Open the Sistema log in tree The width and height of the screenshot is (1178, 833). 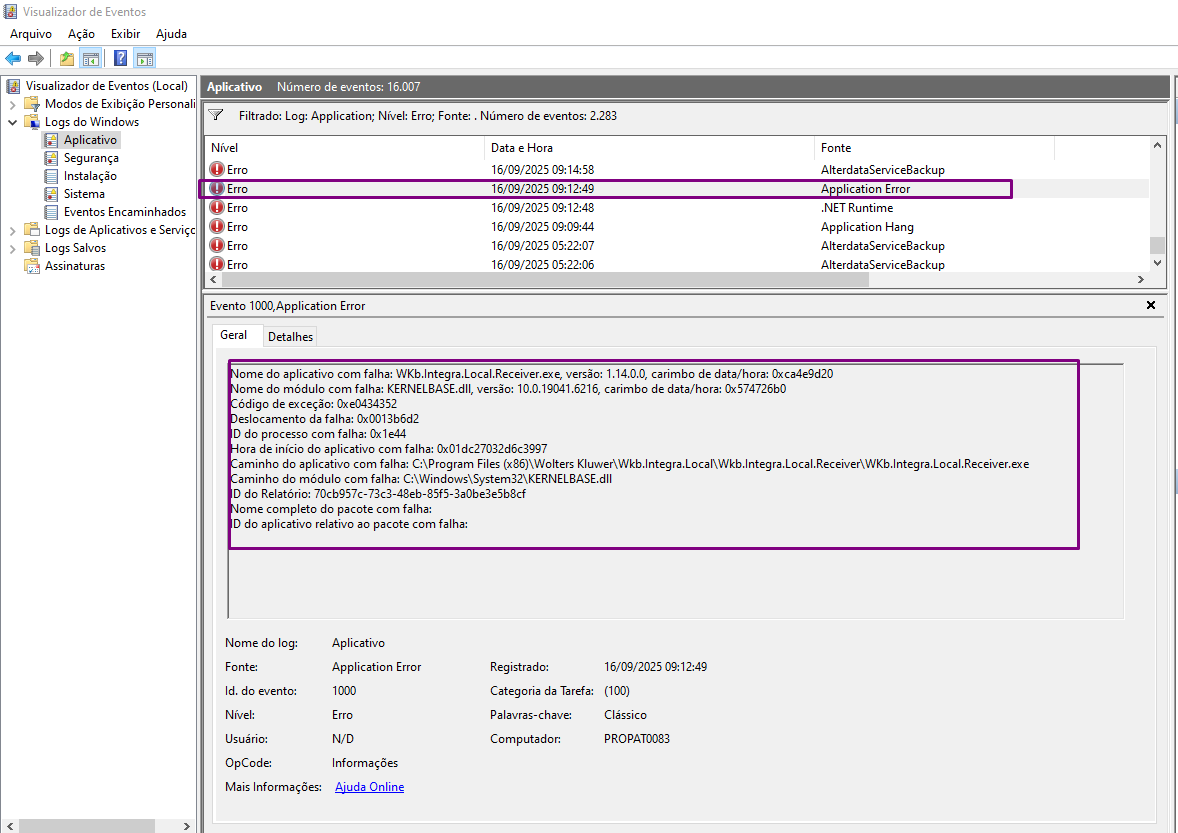tap(84, 194)
